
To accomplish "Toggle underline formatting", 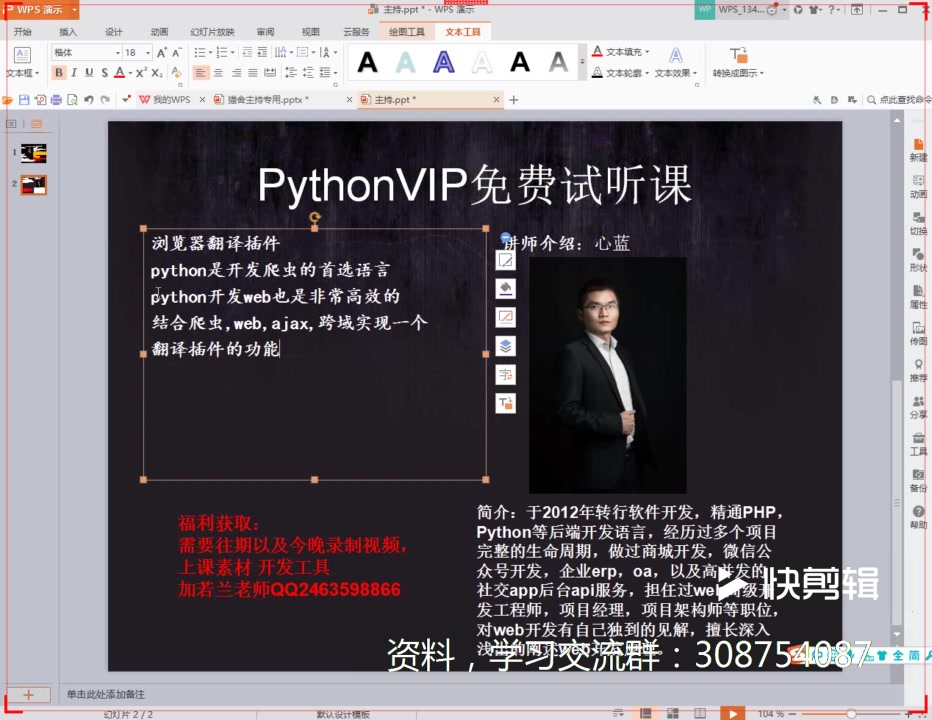I will pyautogui.click(x=87, y=72).
